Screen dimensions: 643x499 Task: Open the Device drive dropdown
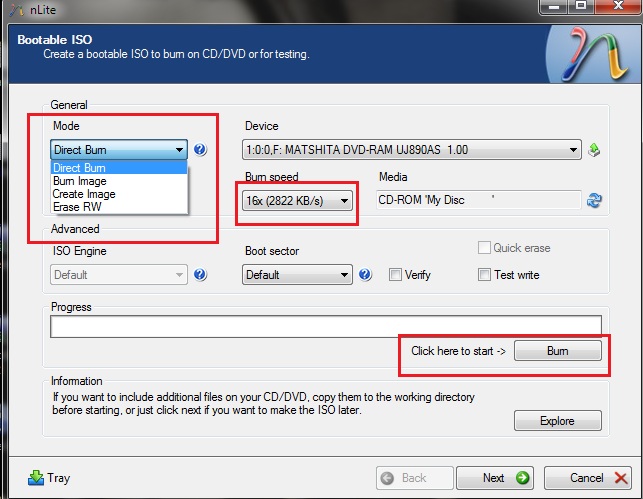[x=412, y=150]
